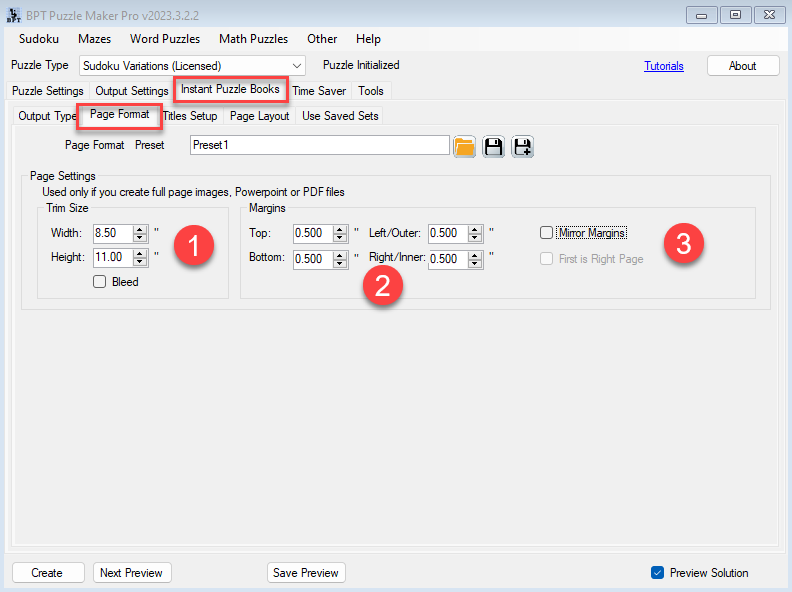Screen dimensions: 792x592
Task: Click the Save Preview button
Action: coord(306,573)
